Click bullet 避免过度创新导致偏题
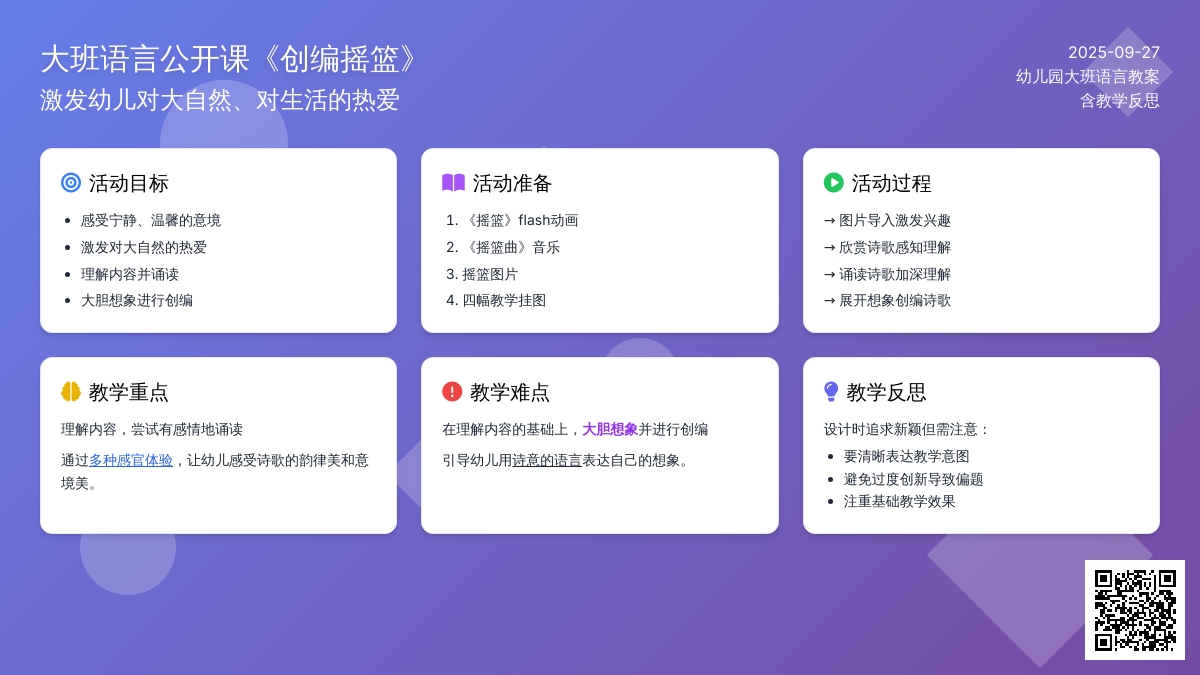This screenshot has height=675, width=1200. pyautogui.click(x=913, y=479)
